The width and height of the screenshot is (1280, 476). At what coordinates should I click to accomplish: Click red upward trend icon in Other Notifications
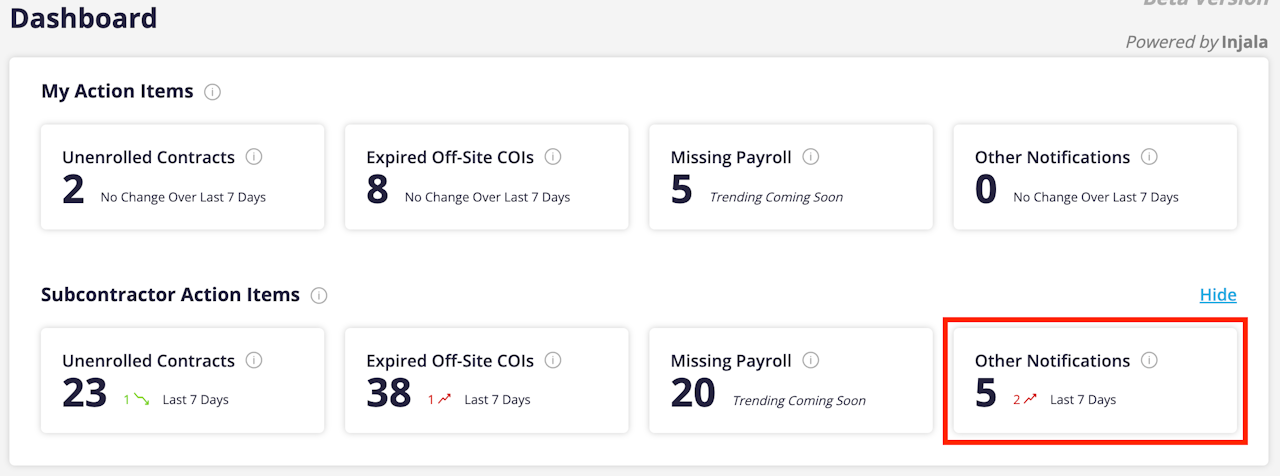[x=1030, y=400]
